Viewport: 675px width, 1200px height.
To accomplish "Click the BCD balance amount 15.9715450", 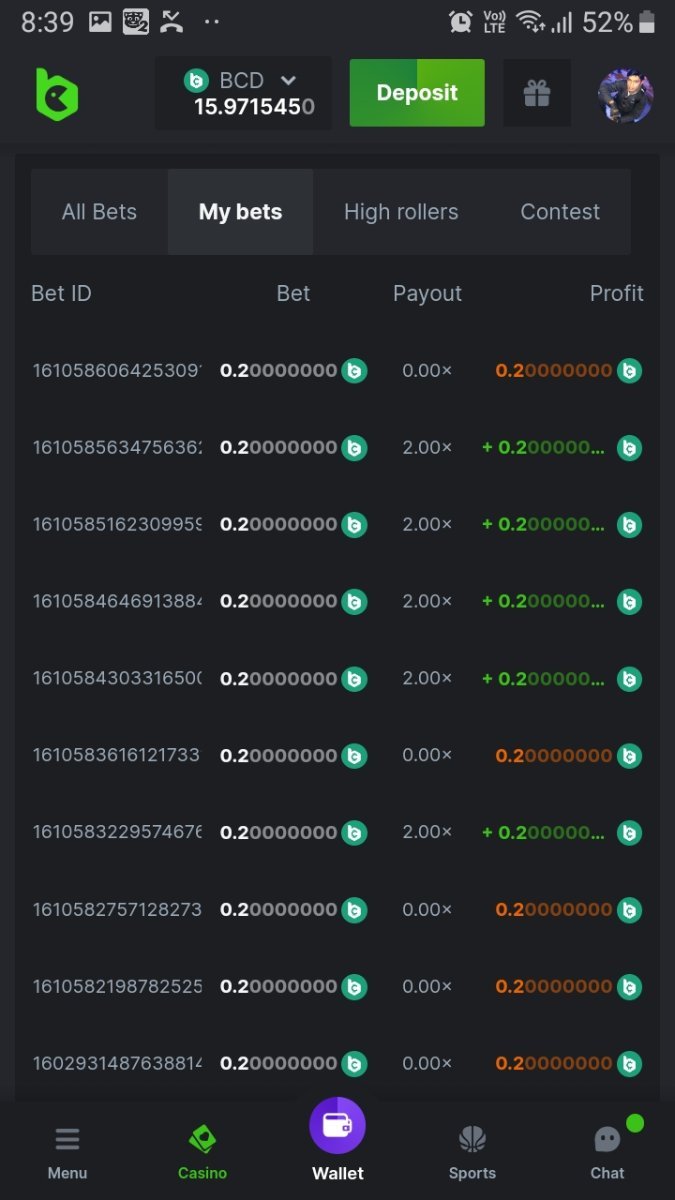I will coord(254,107).
